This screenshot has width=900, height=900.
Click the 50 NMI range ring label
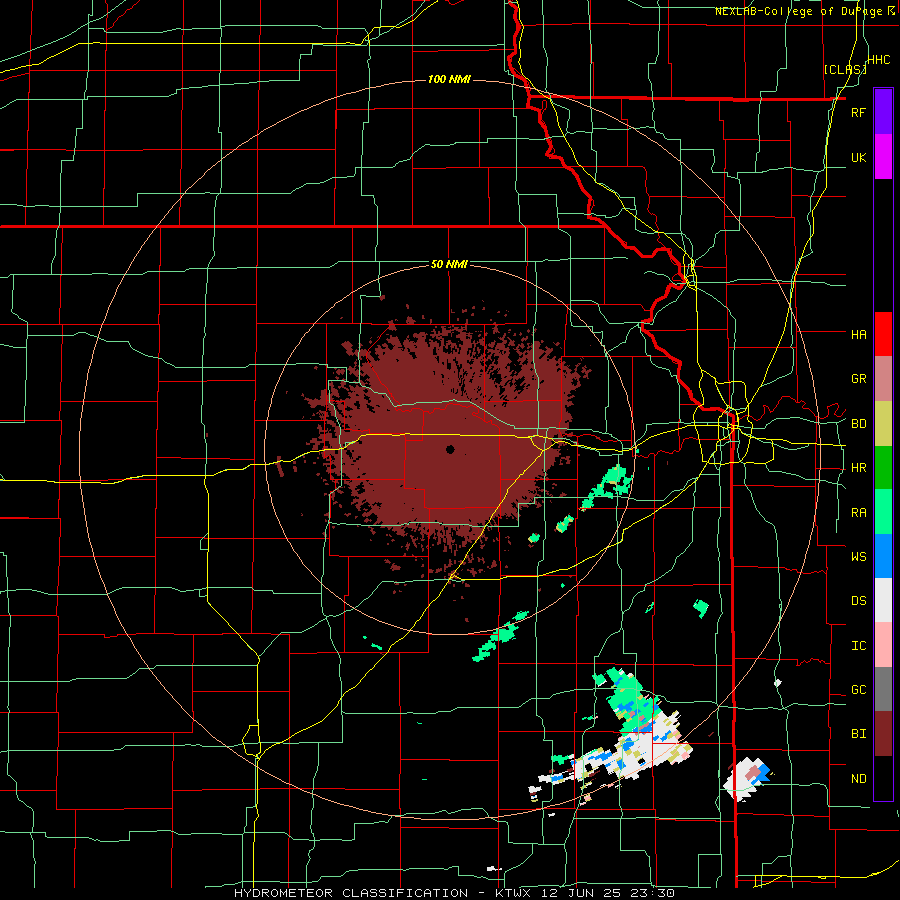click(449, 265)
